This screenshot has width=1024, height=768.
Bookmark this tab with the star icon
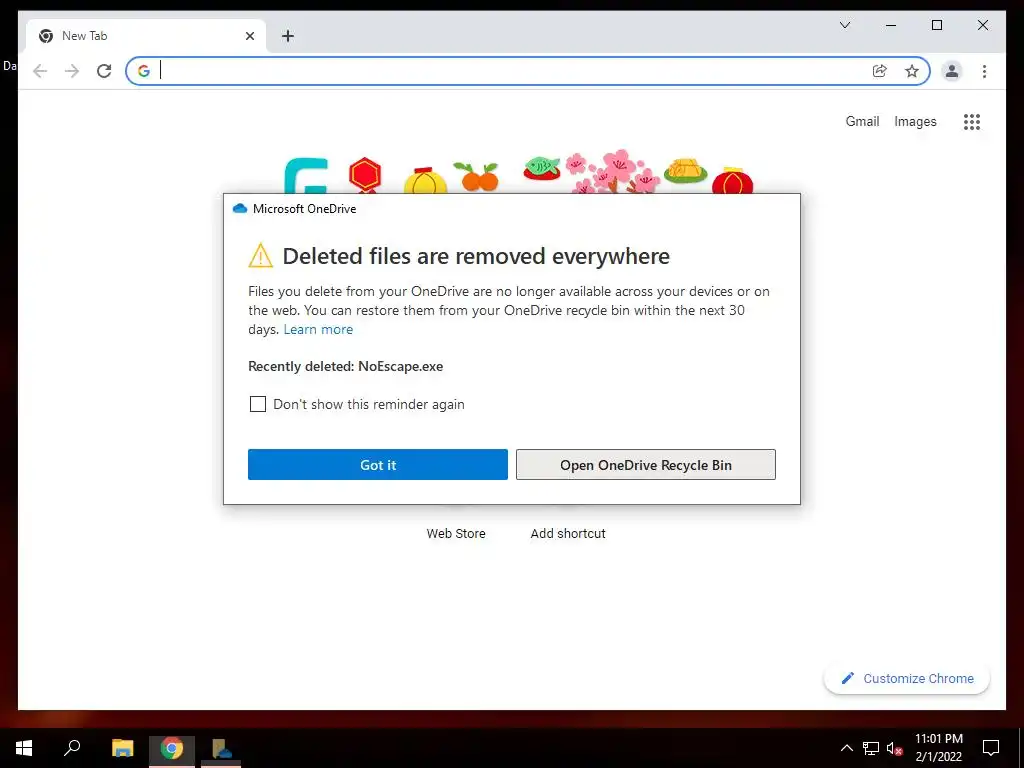tap(912, 71)
